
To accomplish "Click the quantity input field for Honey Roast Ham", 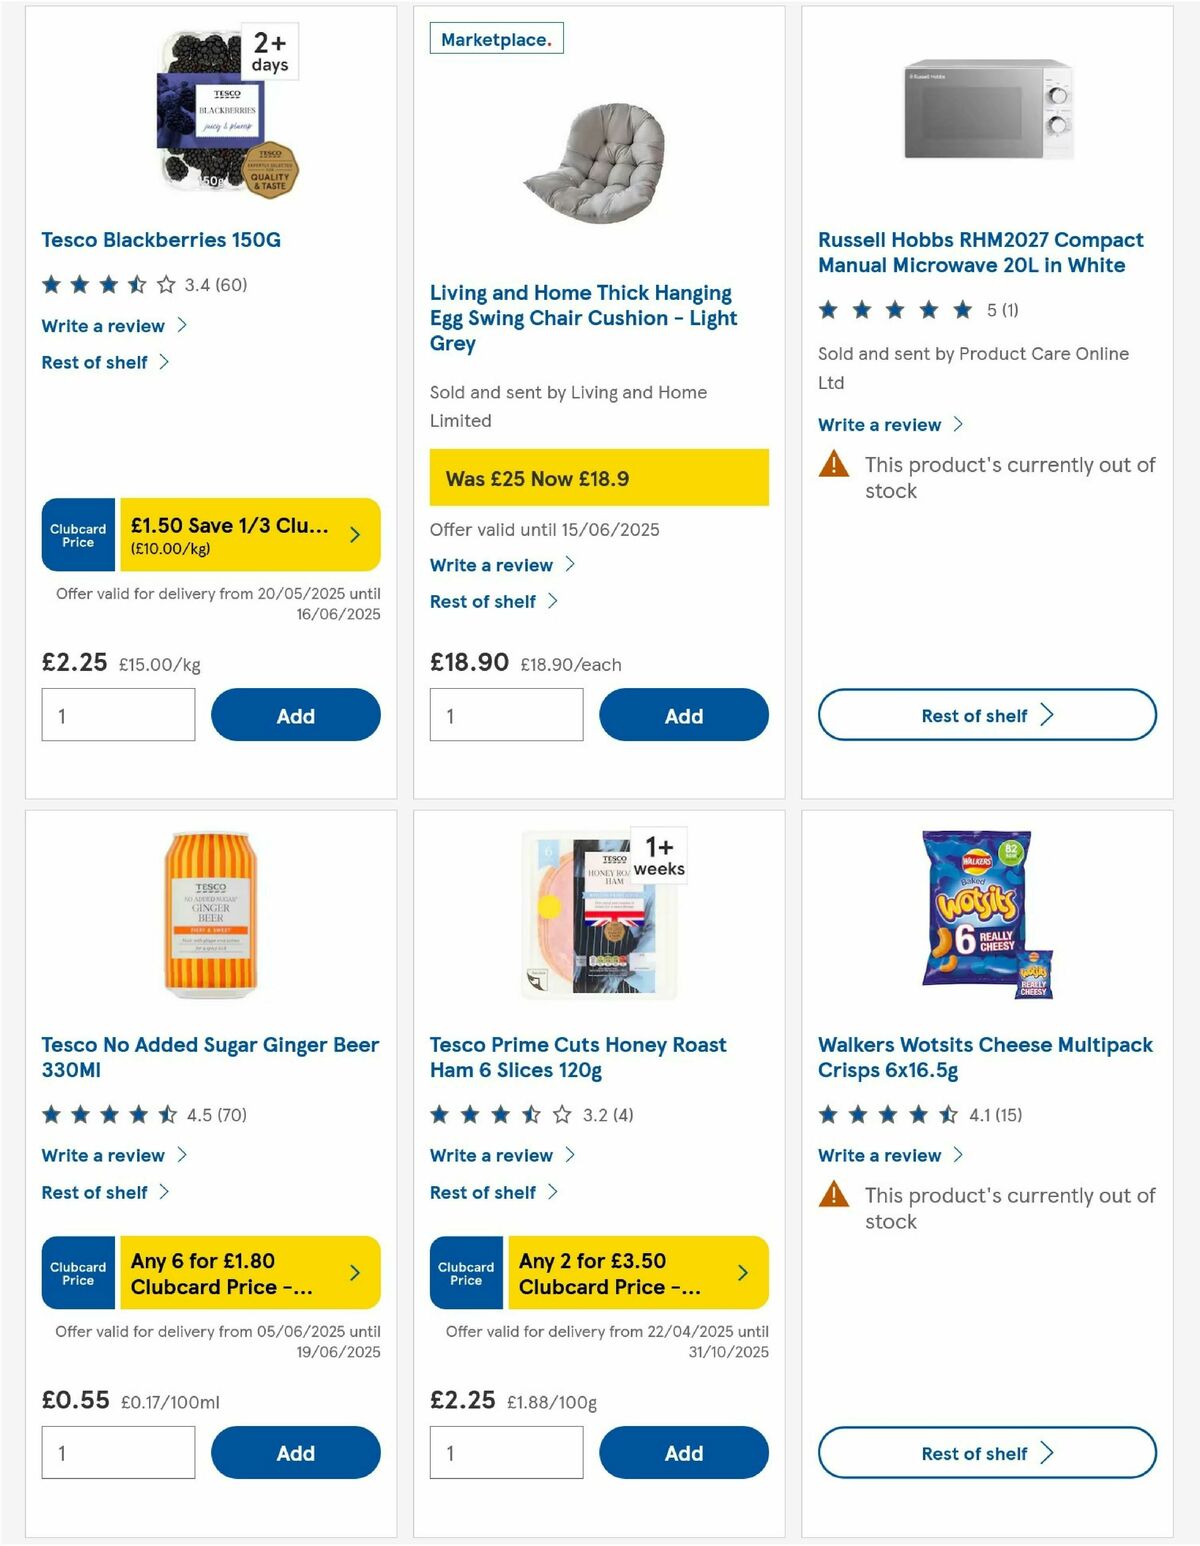I will [506, 1452].
